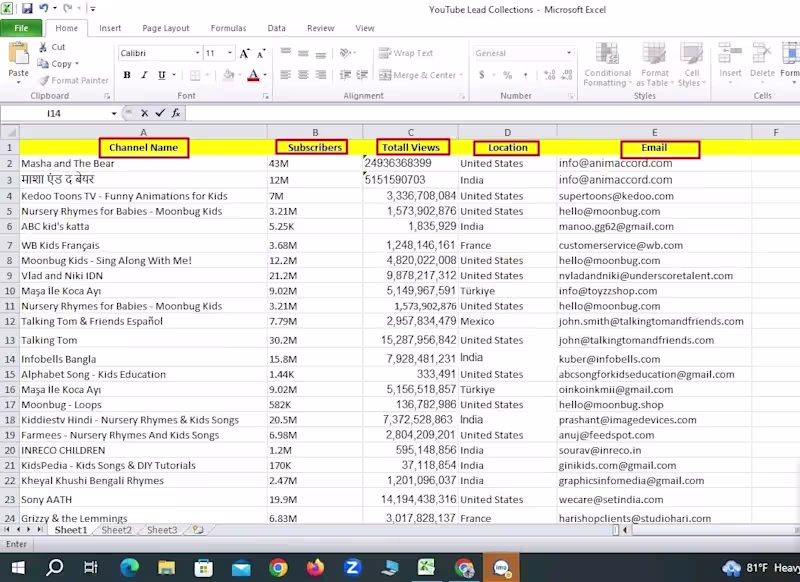
Task: Open the Windows Start menu
Action: coord(18,567)
